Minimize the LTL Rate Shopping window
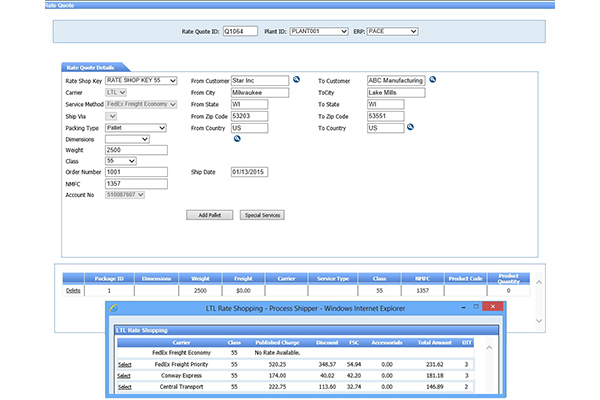This screenshot has width=600, height=400. [x=463, y=307]
